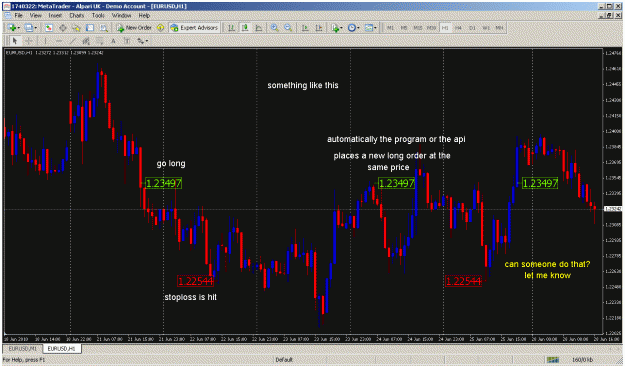Toggle the Data Window crosshair-circle icon
The height and width of the screenshot is (366, 625).
click(x=63, y=28)
